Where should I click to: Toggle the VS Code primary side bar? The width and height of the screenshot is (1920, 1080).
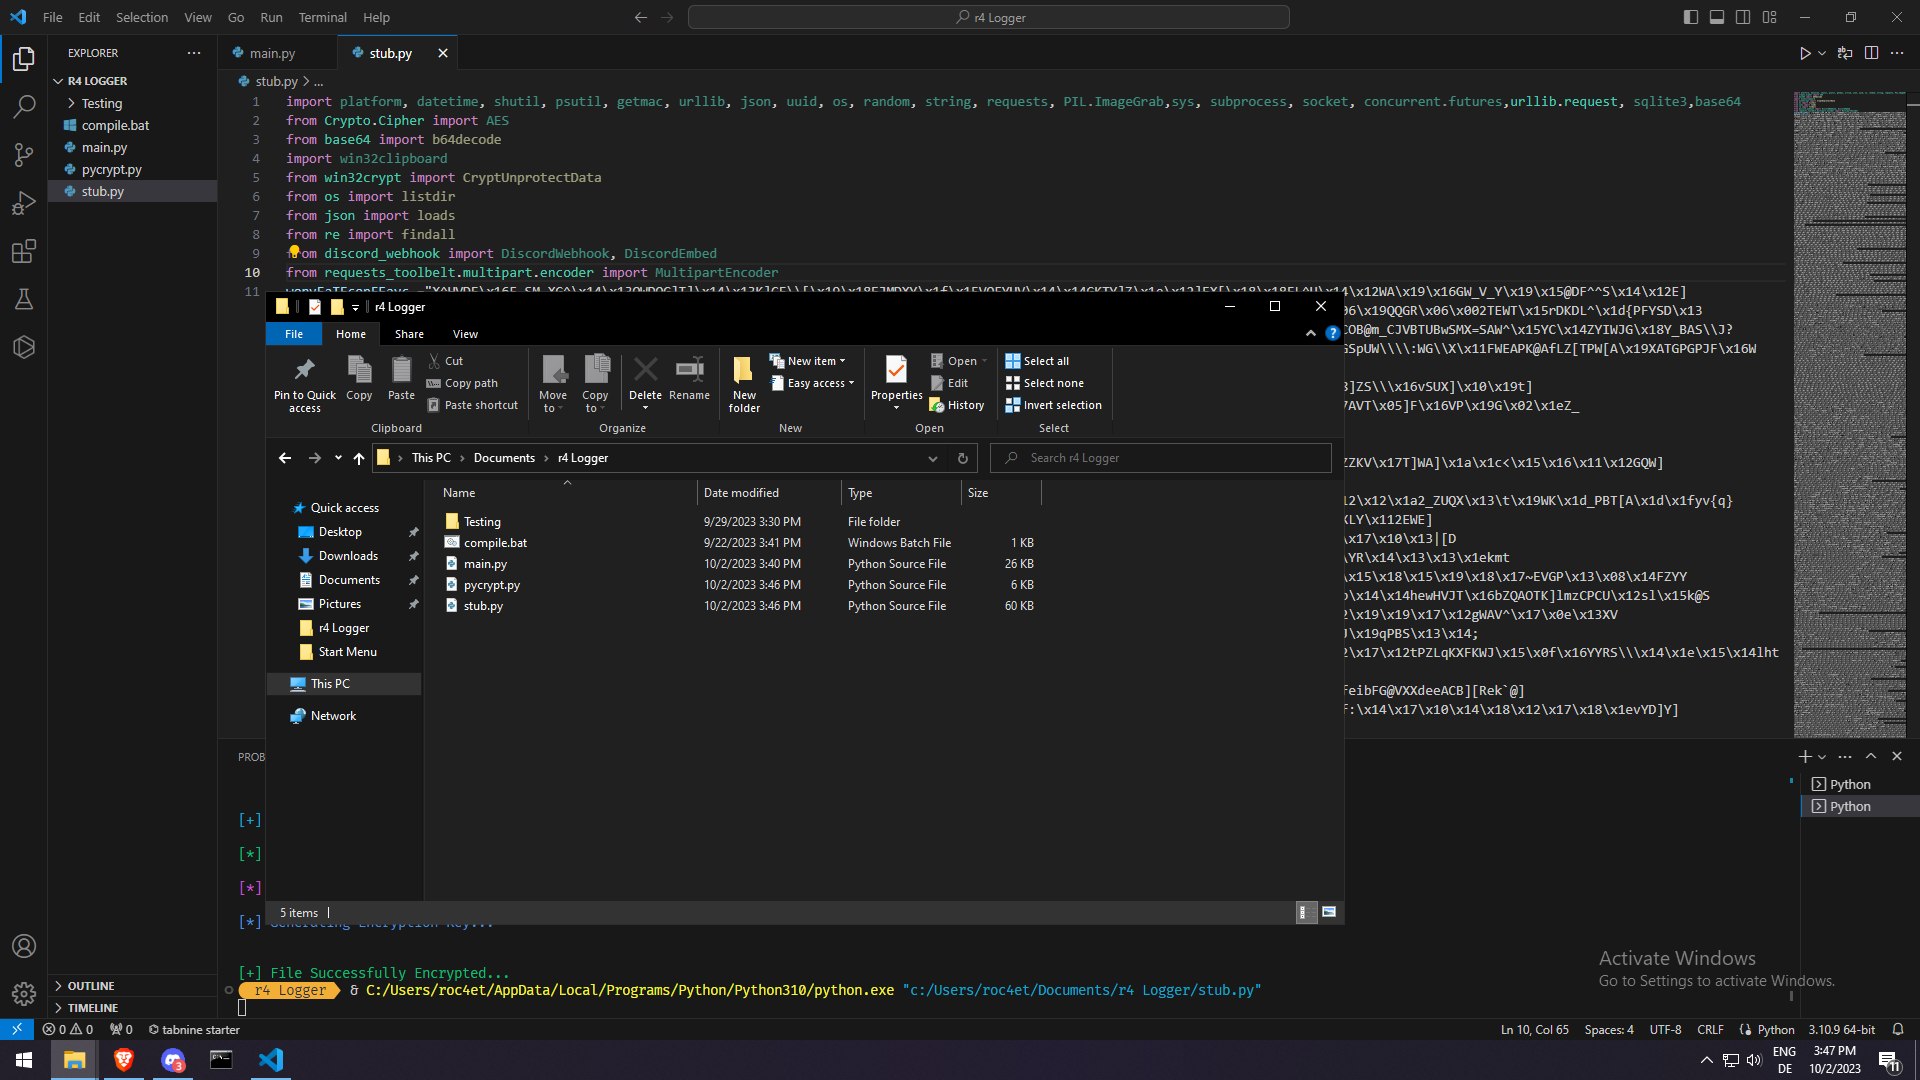pos(1691,17)
